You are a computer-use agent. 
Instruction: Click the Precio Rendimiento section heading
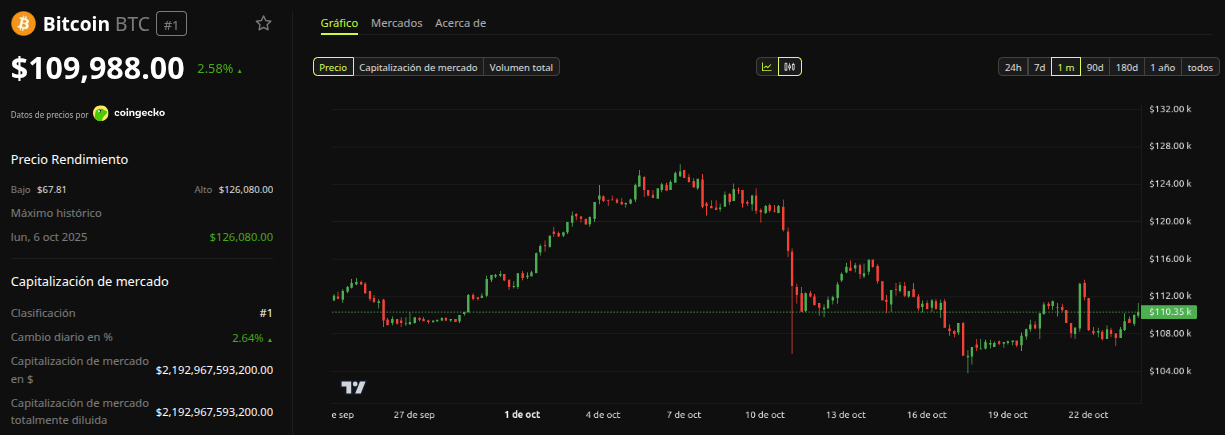tap(69, 159)
